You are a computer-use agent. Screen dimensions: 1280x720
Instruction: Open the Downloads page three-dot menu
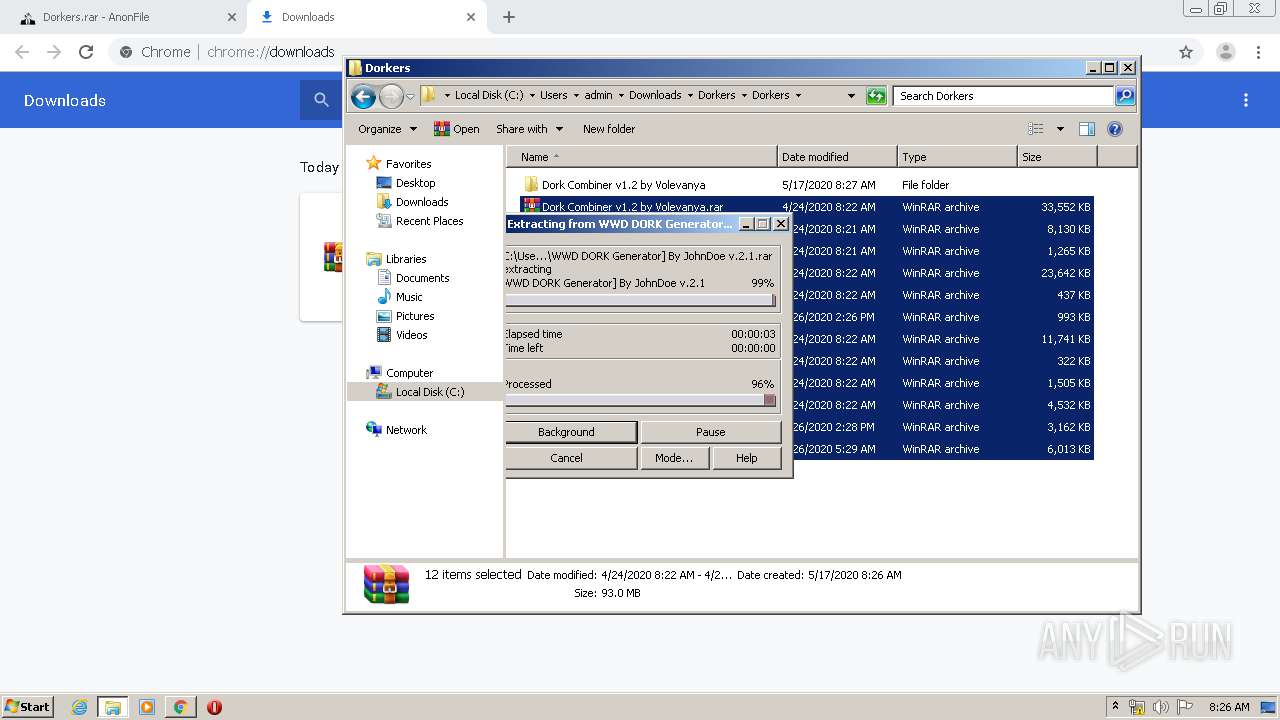(1246, 100)
